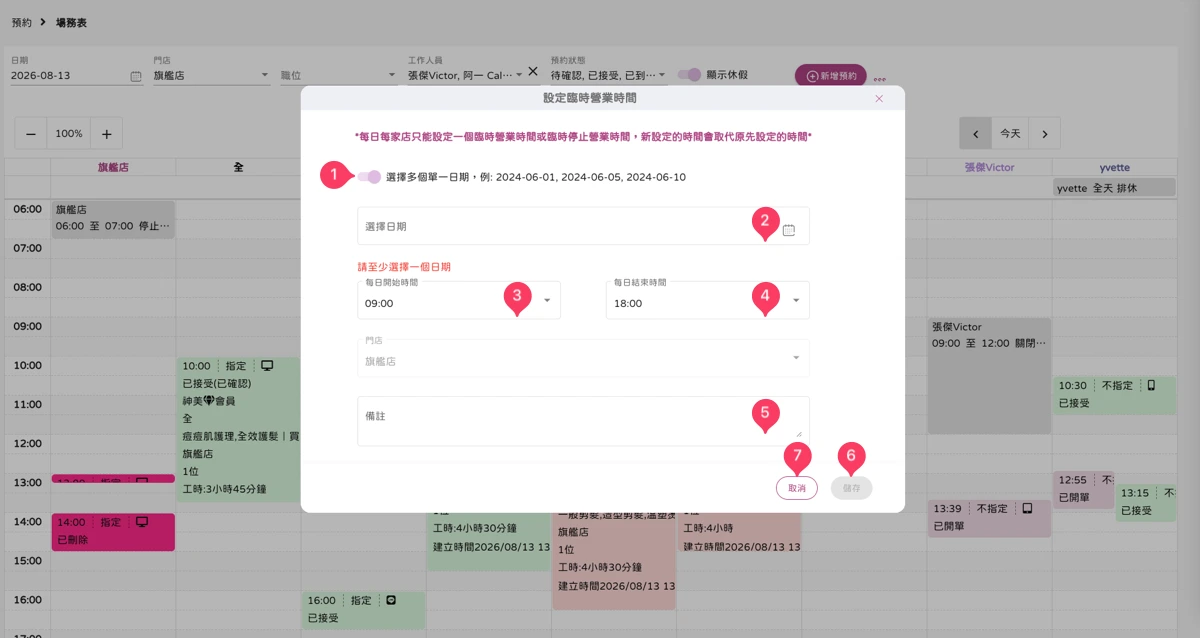The image size is (1200, 638).
Task: Click monitor icon on 14:00 指定 appointment
Action: tap(142, 522)
